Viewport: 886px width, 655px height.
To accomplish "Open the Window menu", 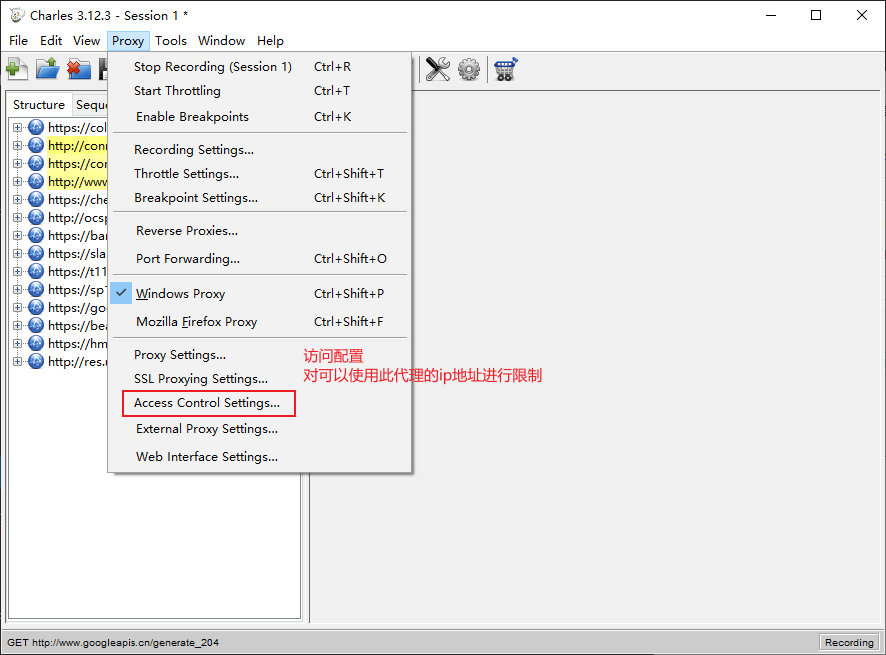I will coord(222,41).
